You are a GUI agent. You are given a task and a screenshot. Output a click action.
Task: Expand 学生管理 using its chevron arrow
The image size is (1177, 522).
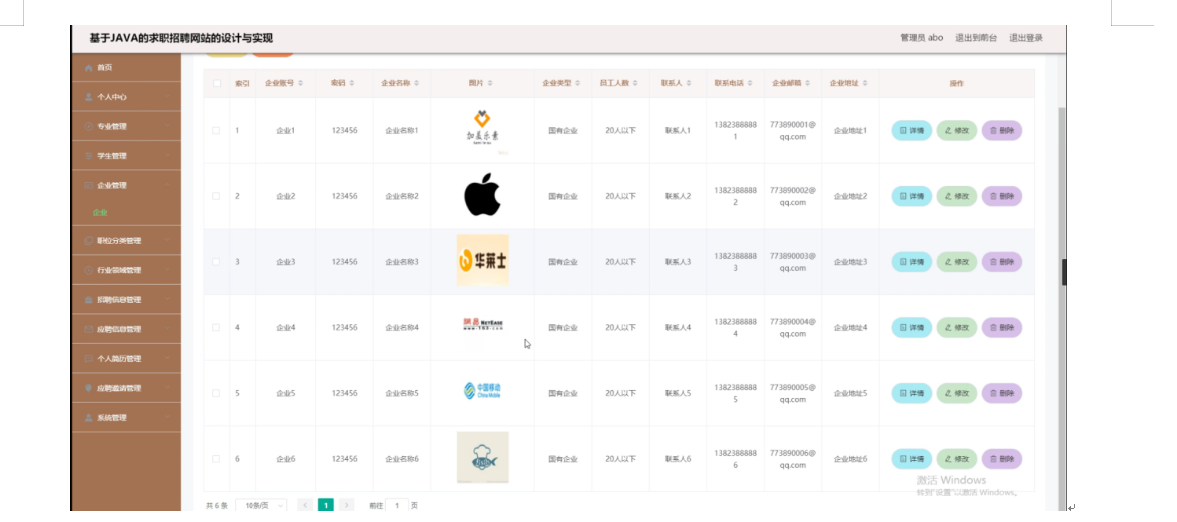[x=168, y=156]
